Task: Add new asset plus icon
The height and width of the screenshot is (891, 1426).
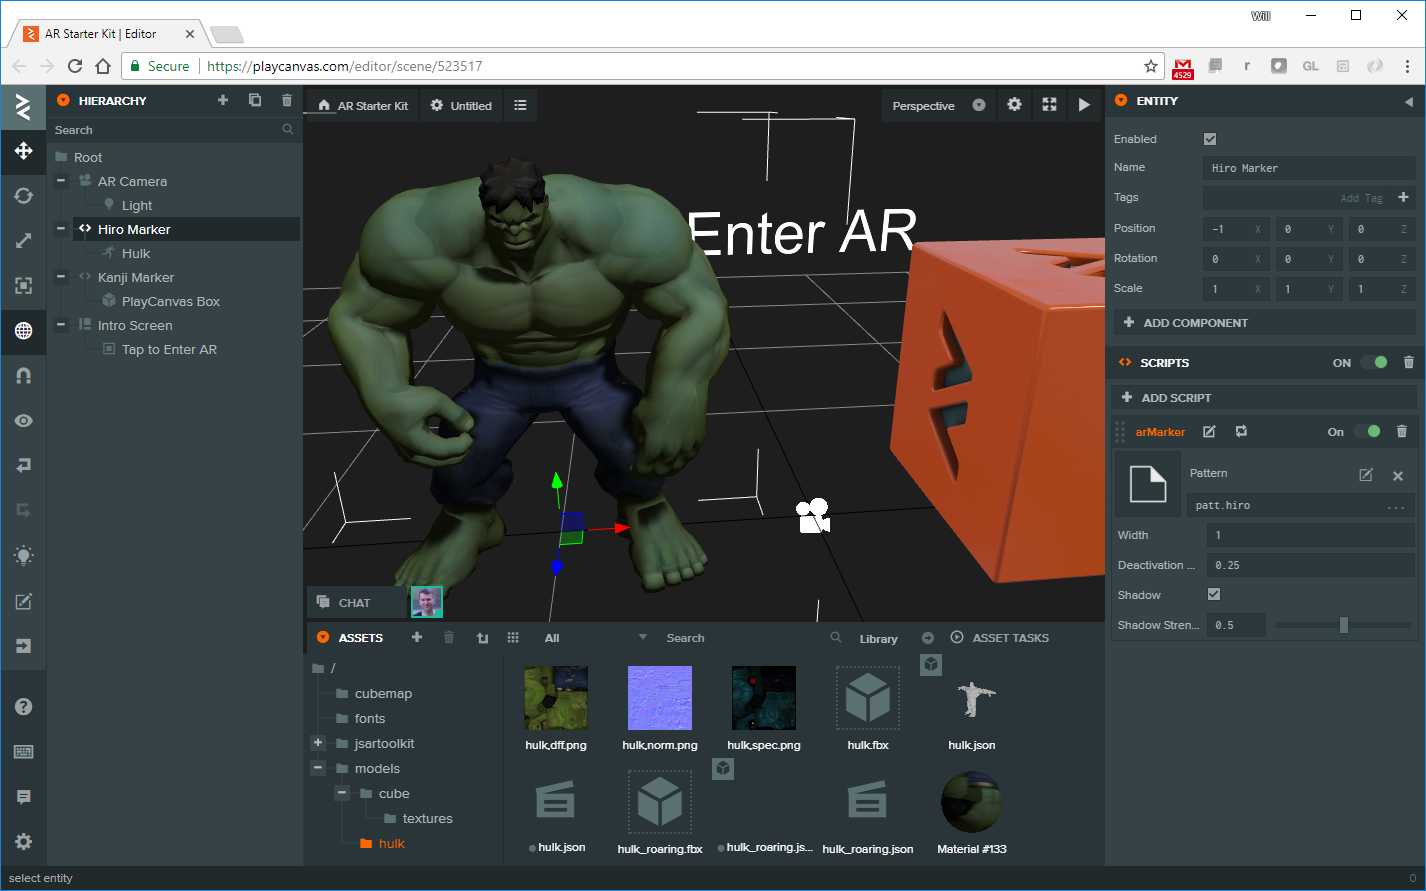Action: click(x=417, y=637)
